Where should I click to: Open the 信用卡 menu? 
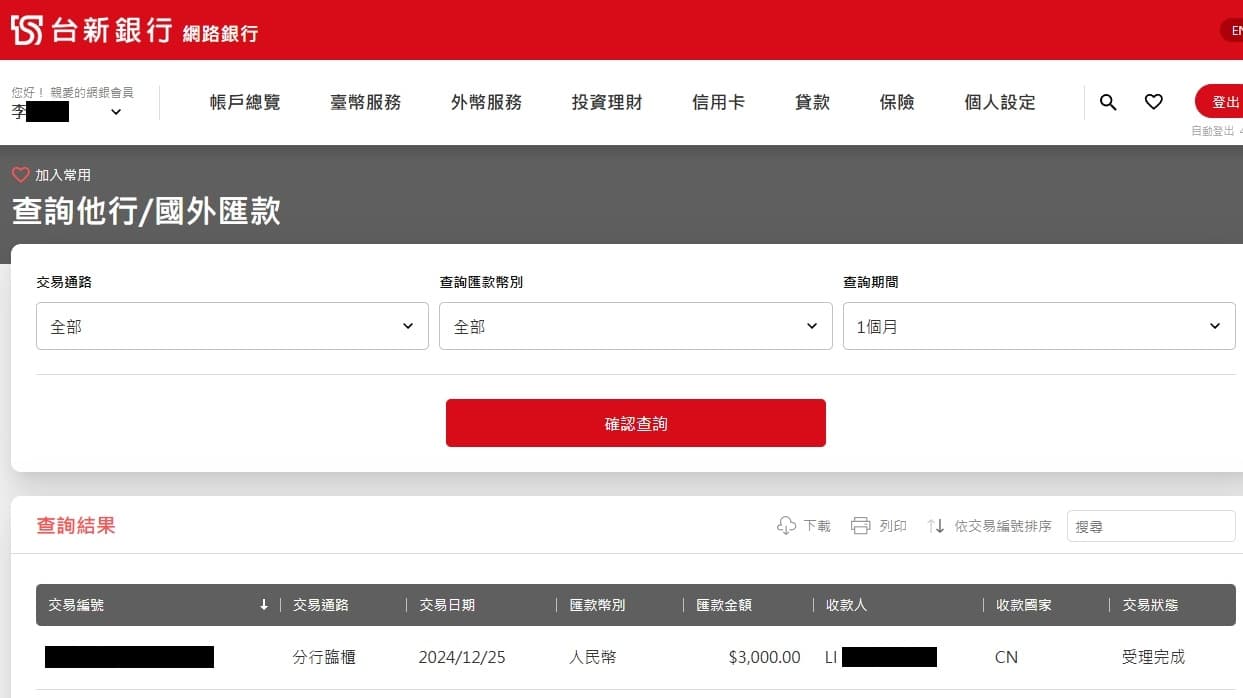(718, 102)
